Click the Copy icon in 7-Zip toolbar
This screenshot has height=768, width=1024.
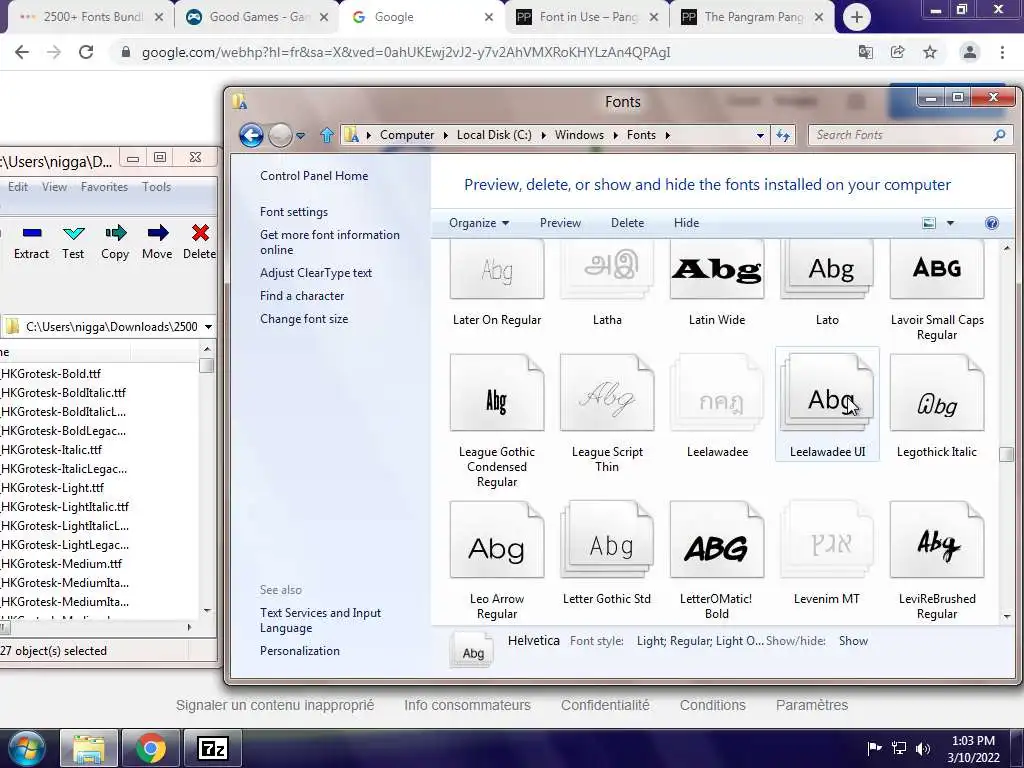point(115,233)
